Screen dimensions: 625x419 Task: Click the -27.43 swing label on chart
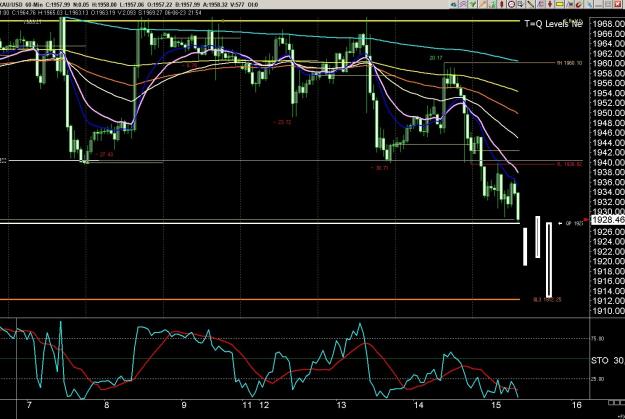104,155
